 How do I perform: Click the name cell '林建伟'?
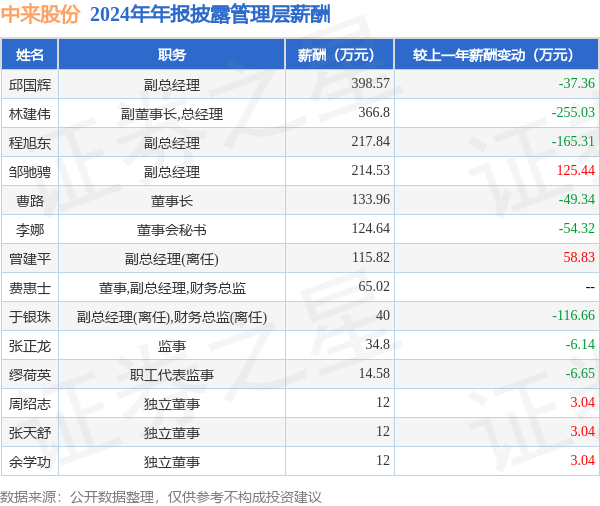point(29,114)
